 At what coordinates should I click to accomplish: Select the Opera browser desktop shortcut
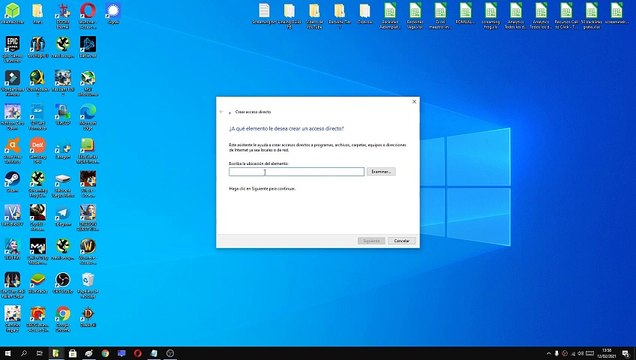pos(88,15)
